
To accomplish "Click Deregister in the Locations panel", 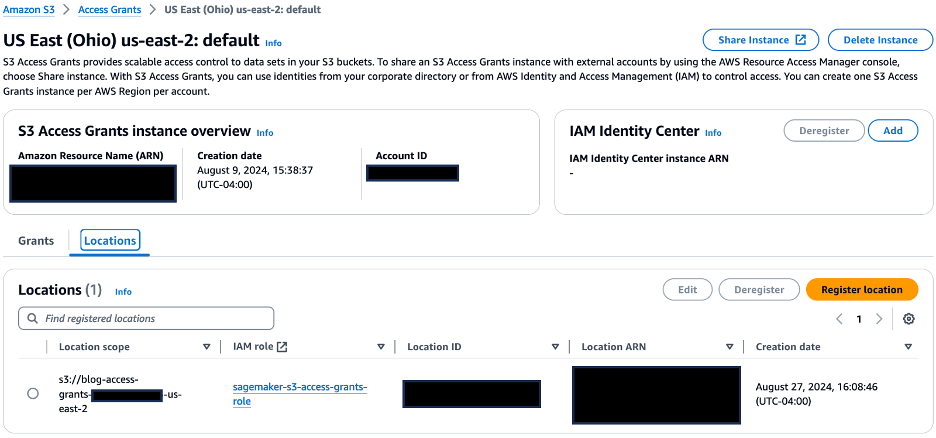I will pyautogui.click(x=759, y=289).
